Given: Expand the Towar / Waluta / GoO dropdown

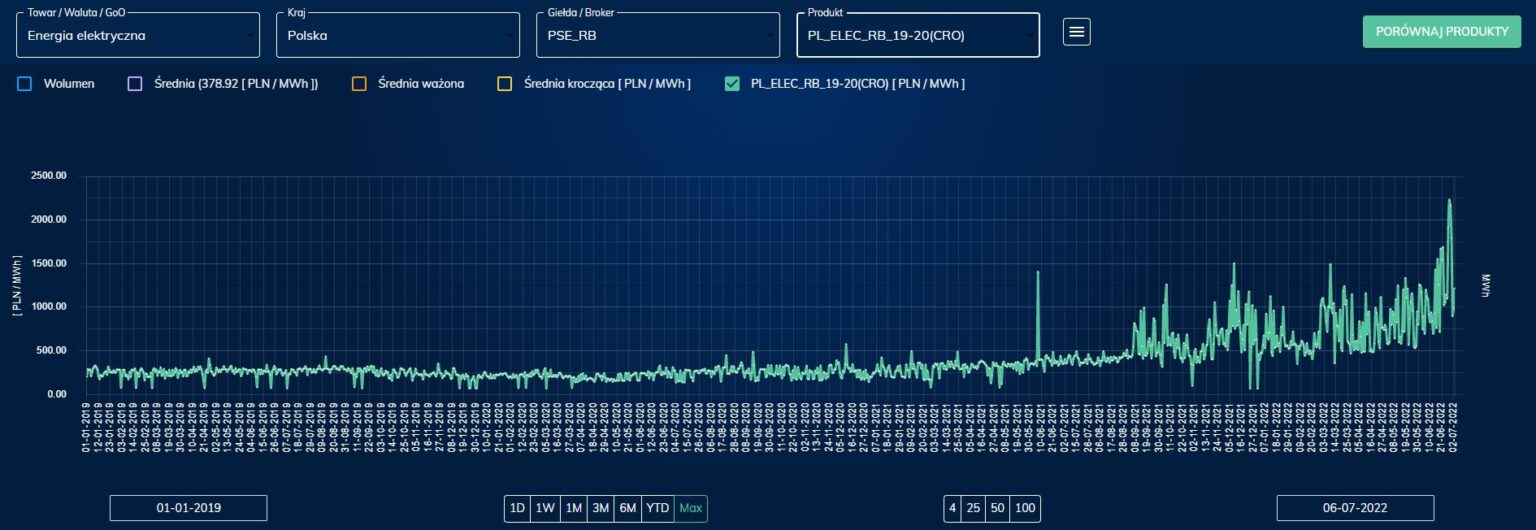Looking at the screenshot, I should (x=138, y=35).
